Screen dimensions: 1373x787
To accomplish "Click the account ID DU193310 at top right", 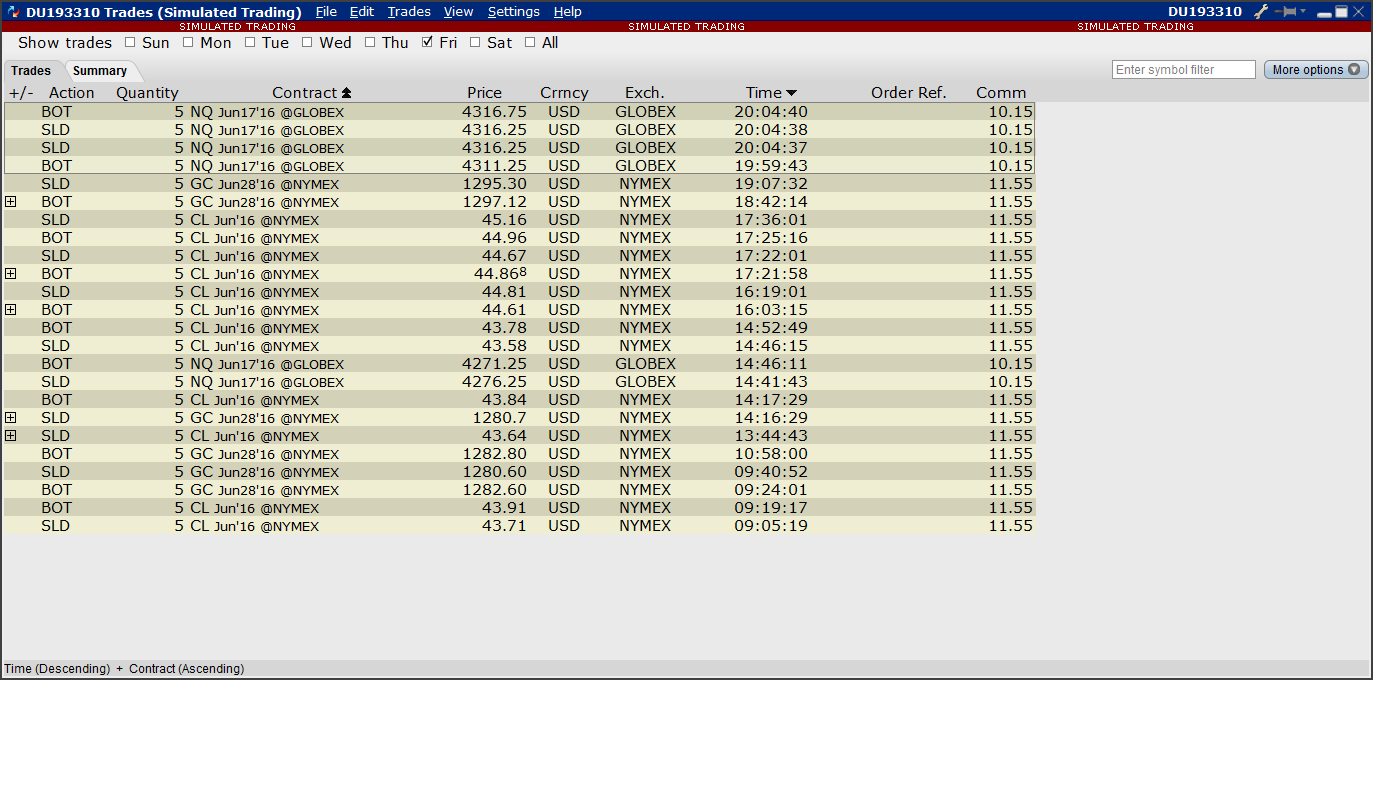I will [x=1205, y=12].
